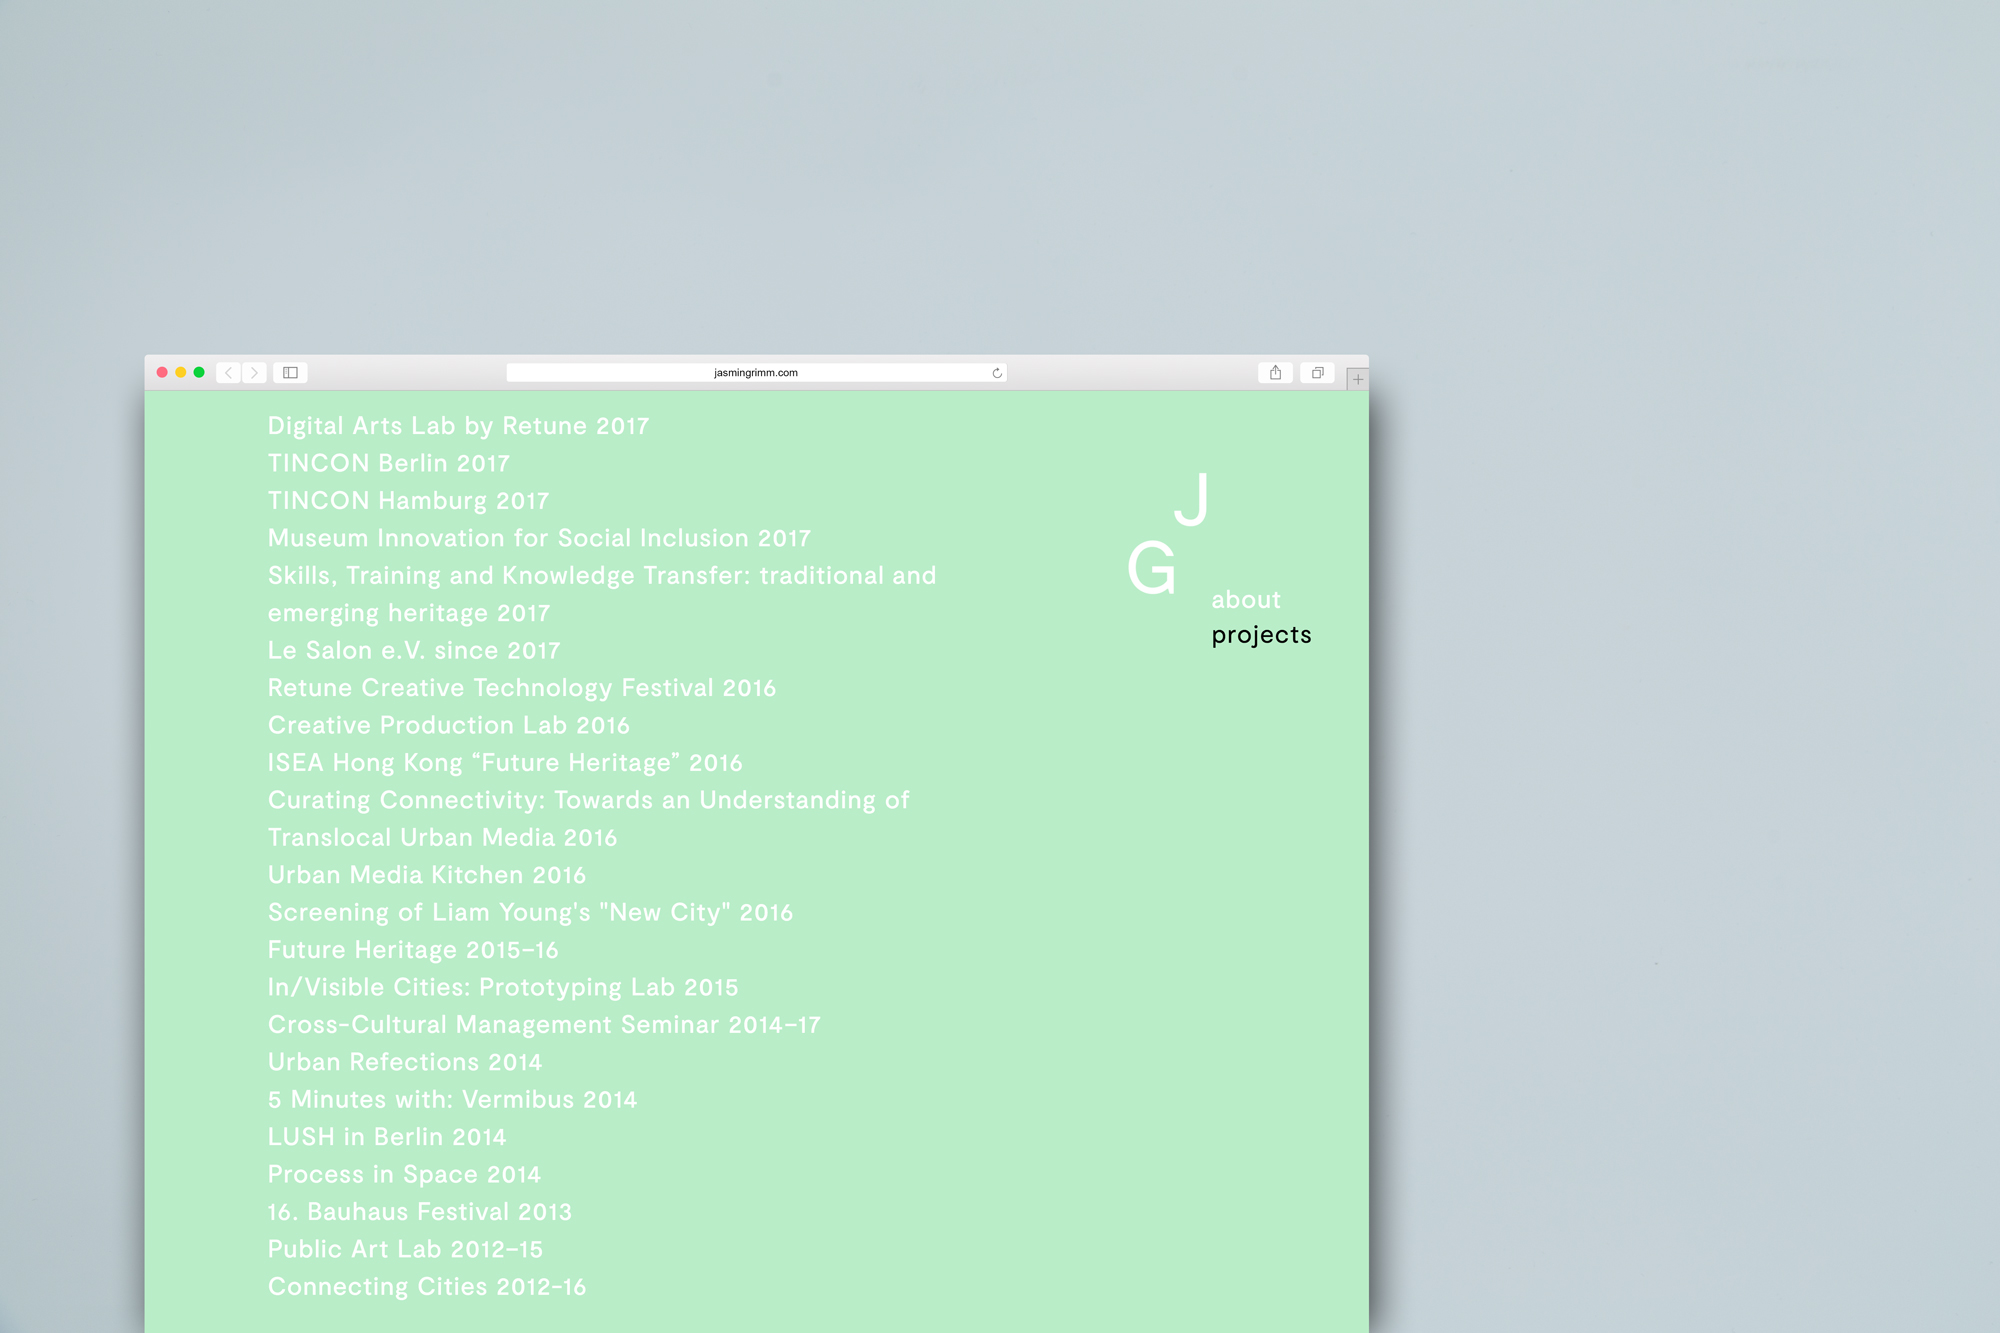Show all tabs overview icon
The image size is (2000, 1333).
1317,372
